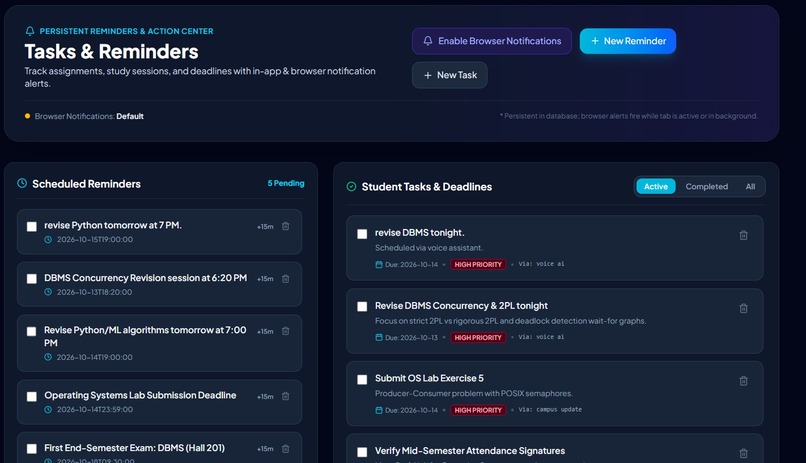Click clock icon at 2026-10-13T18:20:00

pos(48,292)
